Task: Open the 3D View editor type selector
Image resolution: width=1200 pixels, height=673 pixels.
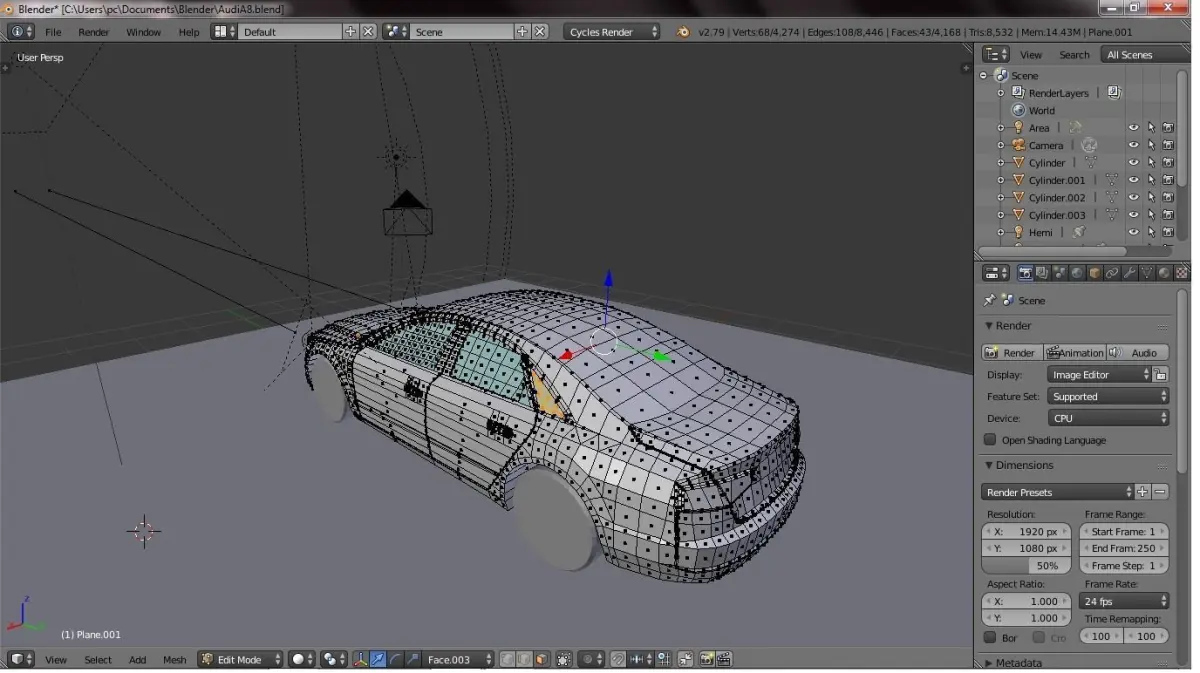Action: coord(21,660)
